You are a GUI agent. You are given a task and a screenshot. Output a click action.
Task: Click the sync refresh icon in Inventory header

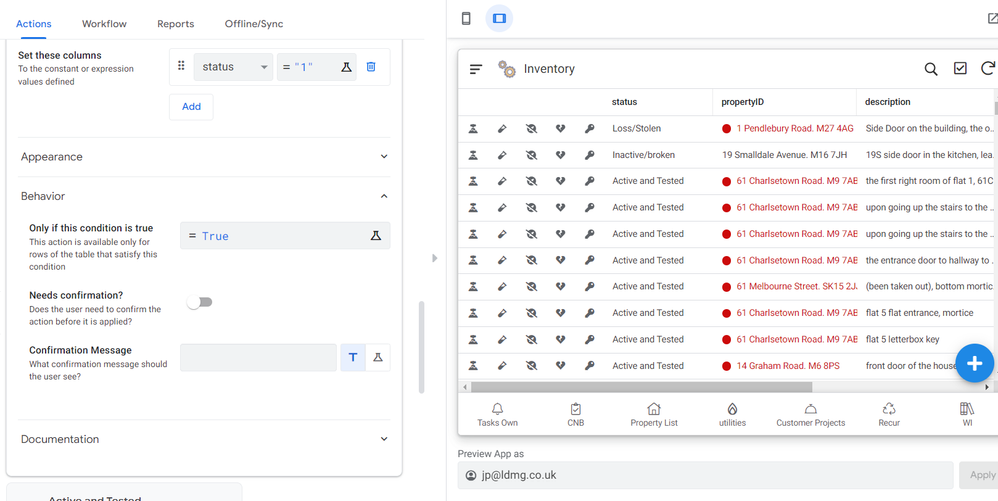click(988, 68)
